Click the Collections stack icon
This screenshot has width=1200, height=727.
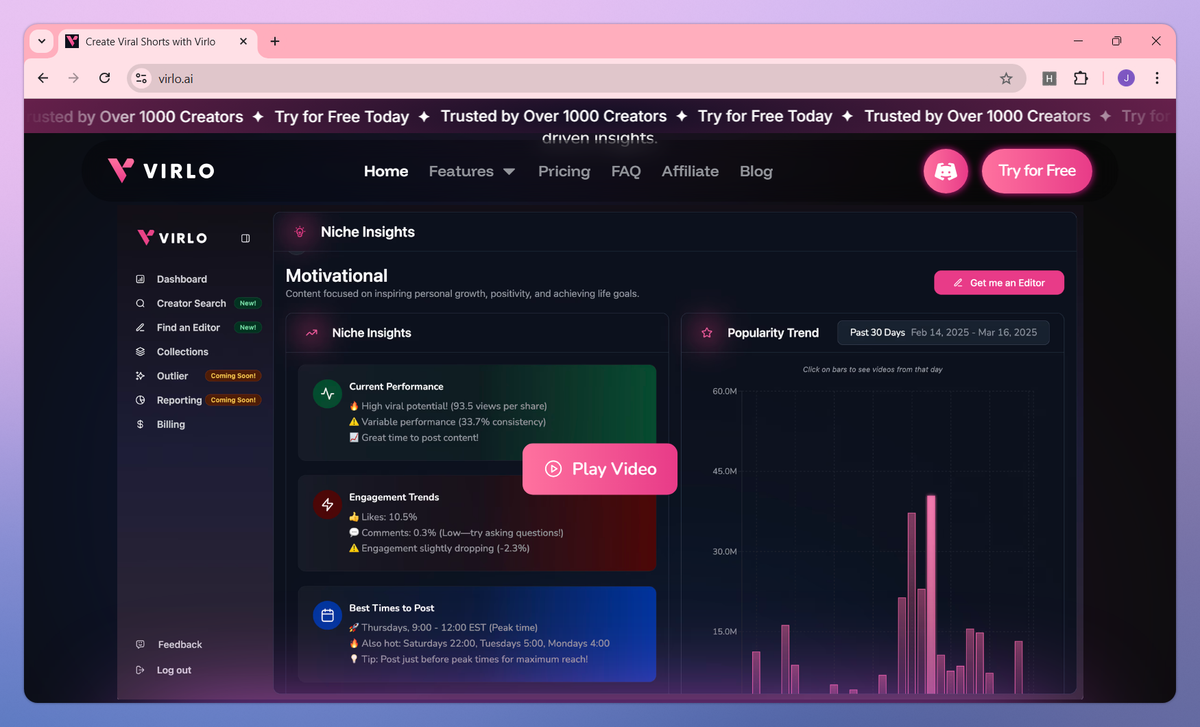coord(140,352)
